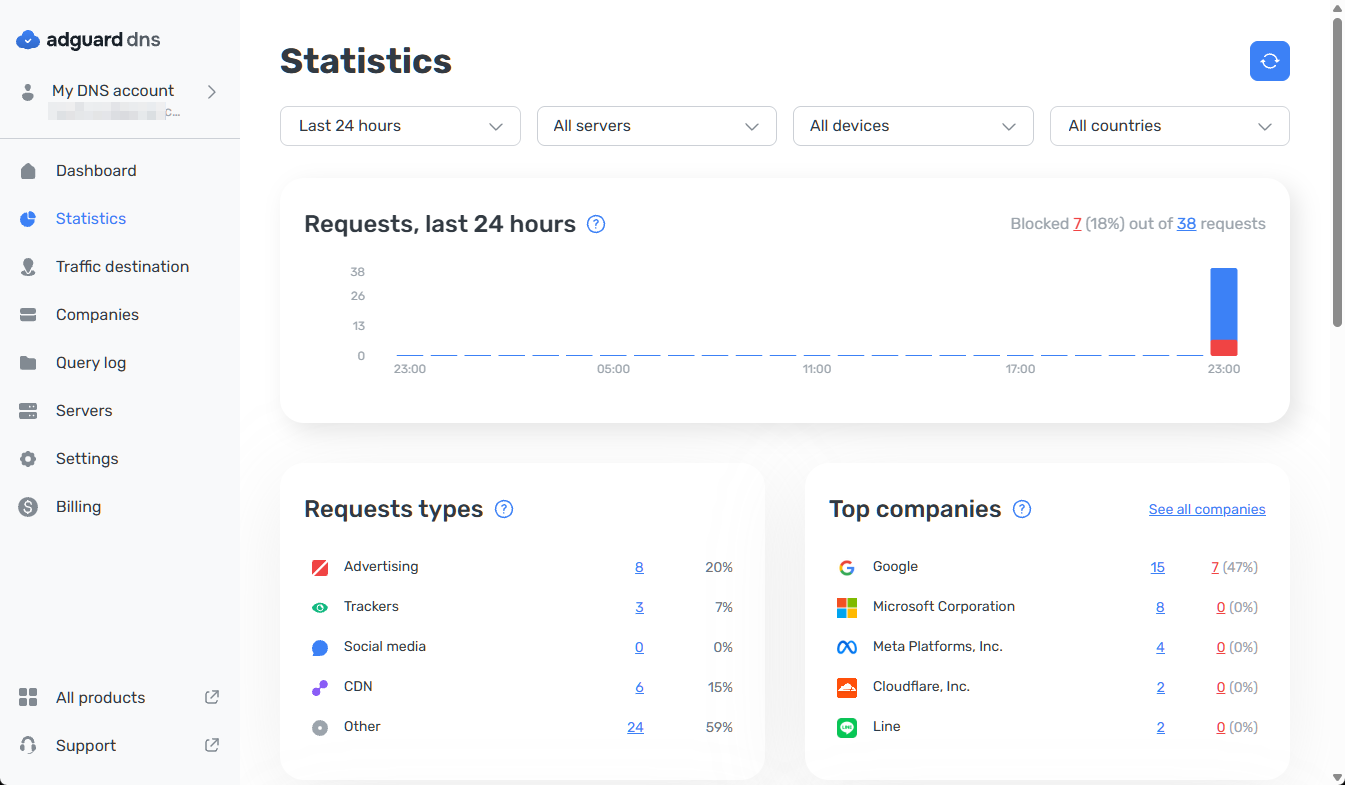Click the Microsoft Corporation logo icon
This screenshot has height=785, width=1345.
(847, 607)
